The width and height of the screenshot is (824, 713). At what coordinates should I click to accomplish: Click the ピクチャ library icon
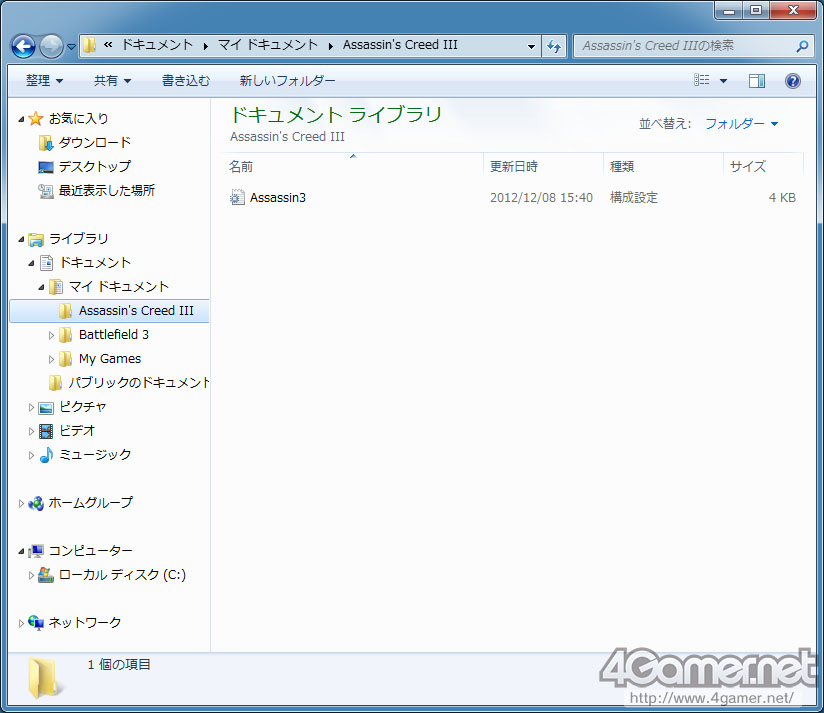(x=46, y=408)
